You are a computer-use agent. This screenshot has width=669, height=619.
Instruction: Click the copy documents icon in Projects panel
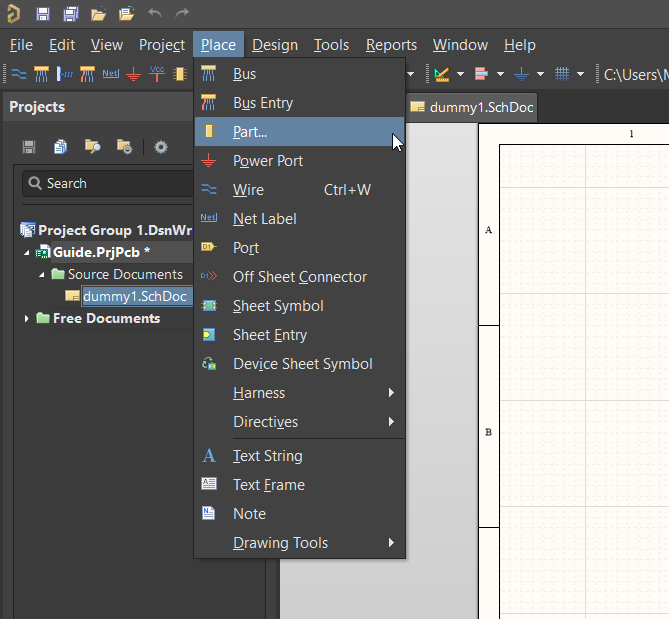61,147
